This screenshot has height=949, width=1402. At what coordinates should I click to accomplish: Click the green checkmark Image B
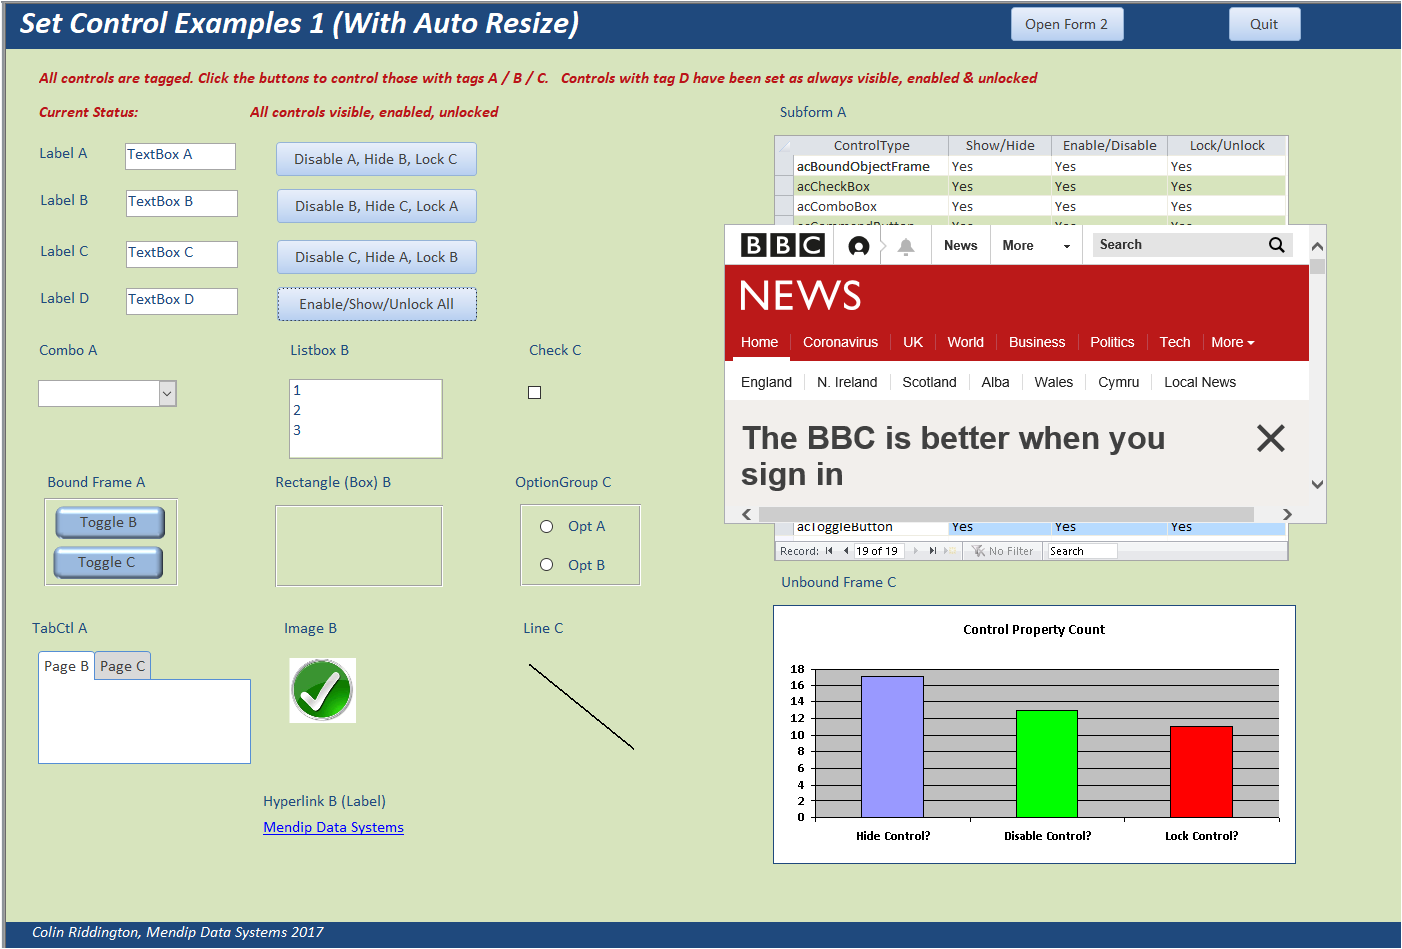tap(322, 690)
